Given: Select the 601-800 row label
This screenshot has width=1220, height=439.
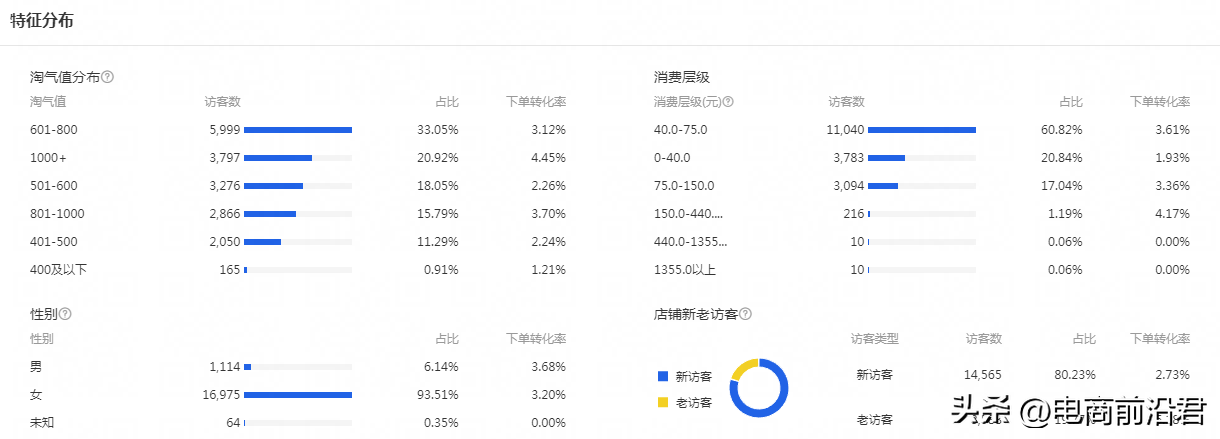Looking at the screenshot, I should pyautogui.click(x=54, y=130).
